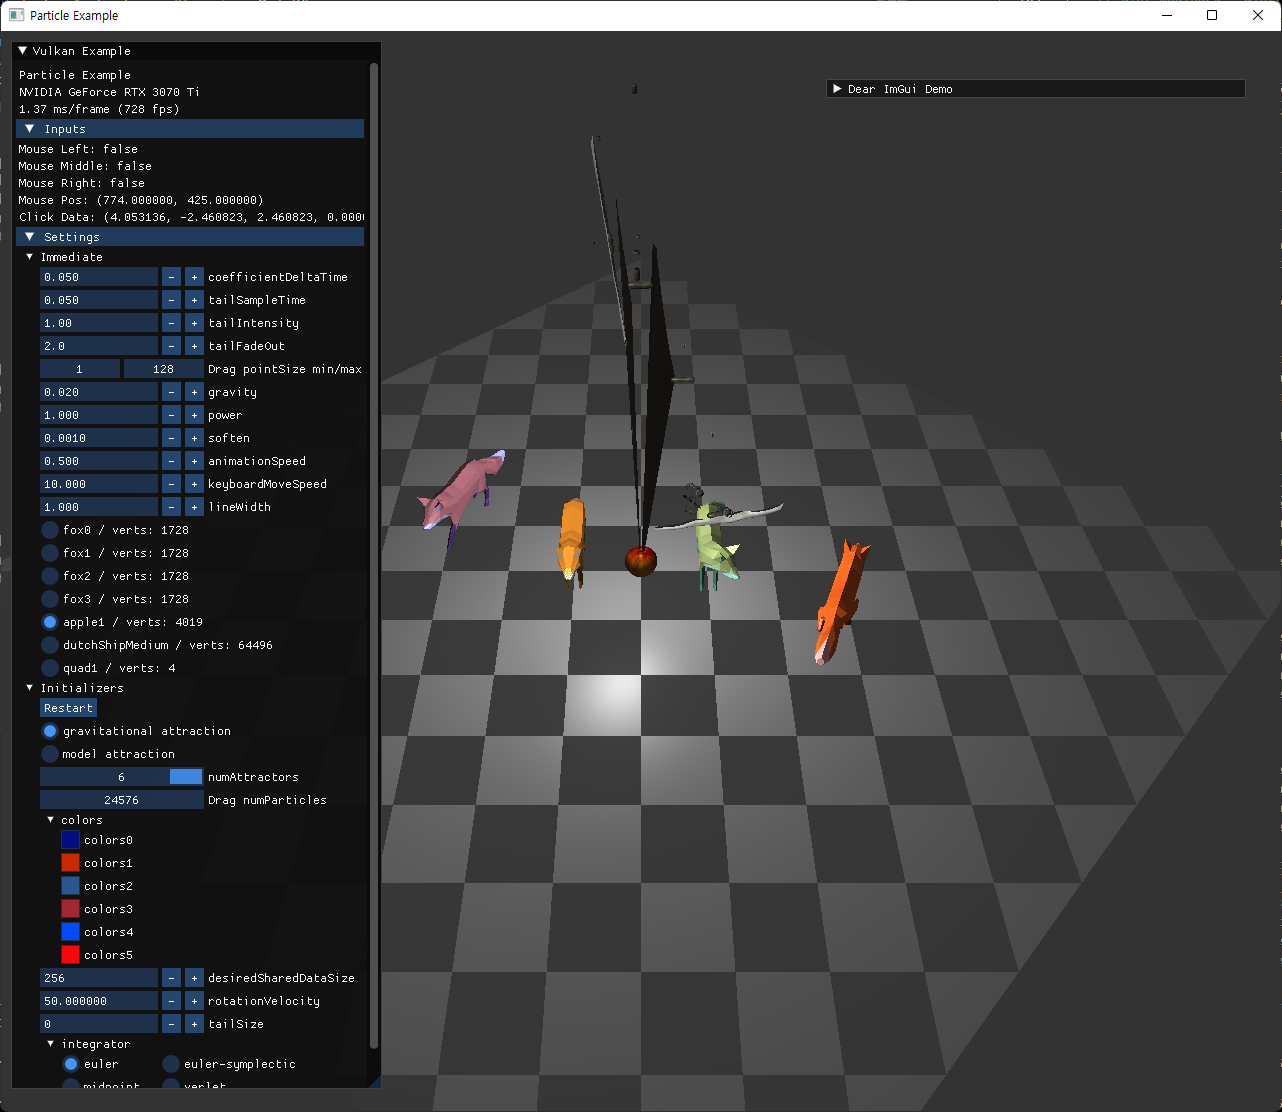1282x1112 pixels.
Task: Select the fox3 model radio button
Action: tap(50, 599)
